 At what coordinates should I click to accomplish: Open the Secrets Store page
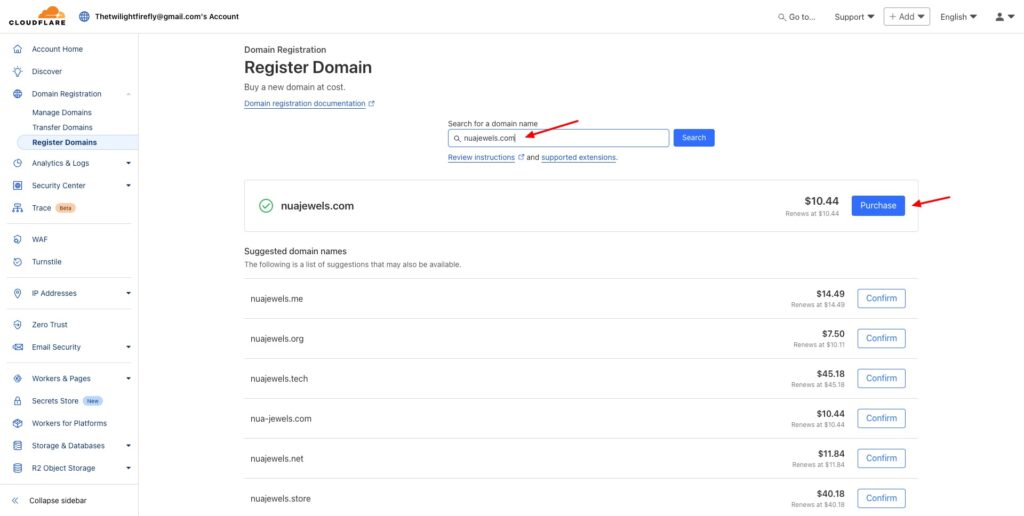55,401
